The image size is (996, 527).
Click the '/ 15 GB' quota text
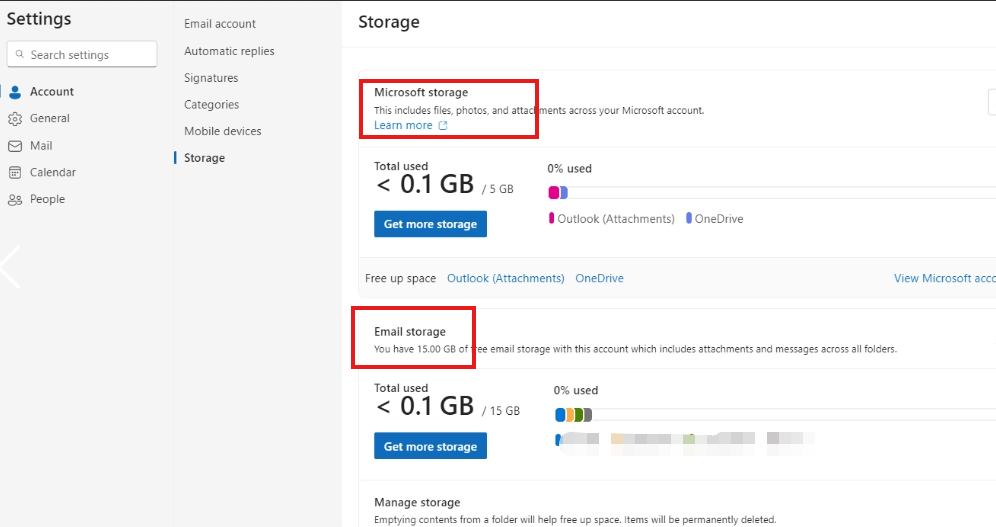[501, 411]
